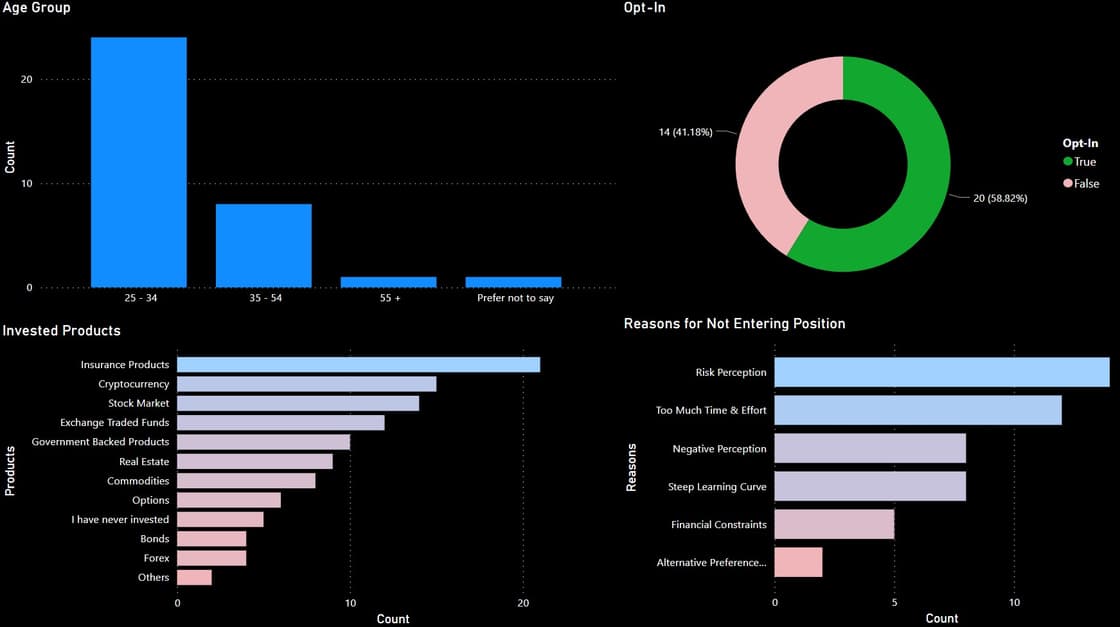The height and width of the screenshot is (627, 1120).
Task: Select the Others bar
Action: point(194,577)
